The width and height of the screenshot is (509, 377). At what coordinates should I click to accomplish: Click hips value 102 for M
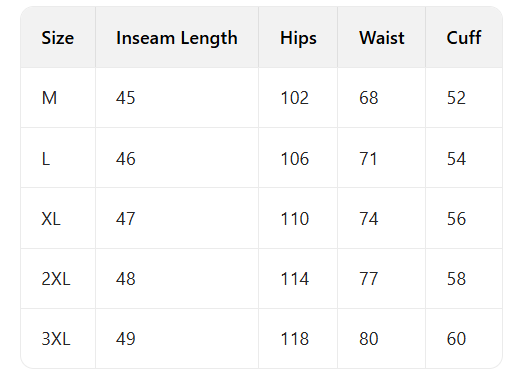point(295,98)
